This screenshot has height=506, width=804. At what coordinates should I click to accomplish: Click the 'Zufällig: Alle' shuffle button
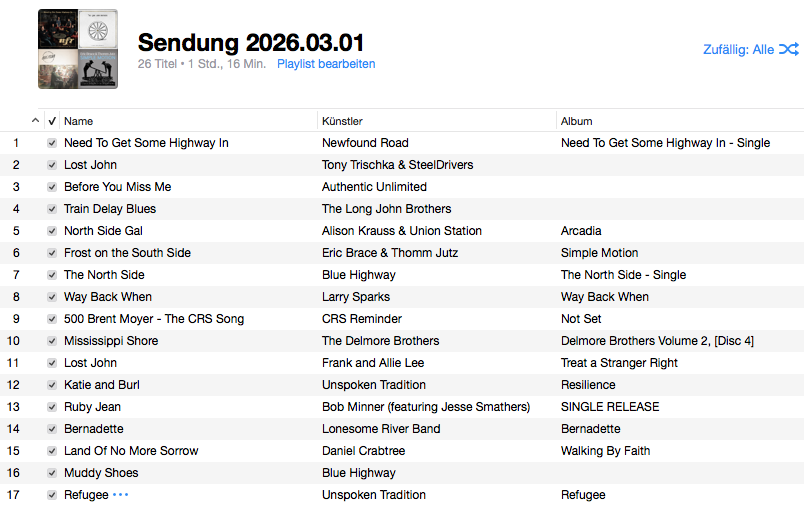[x=739, y=49]
